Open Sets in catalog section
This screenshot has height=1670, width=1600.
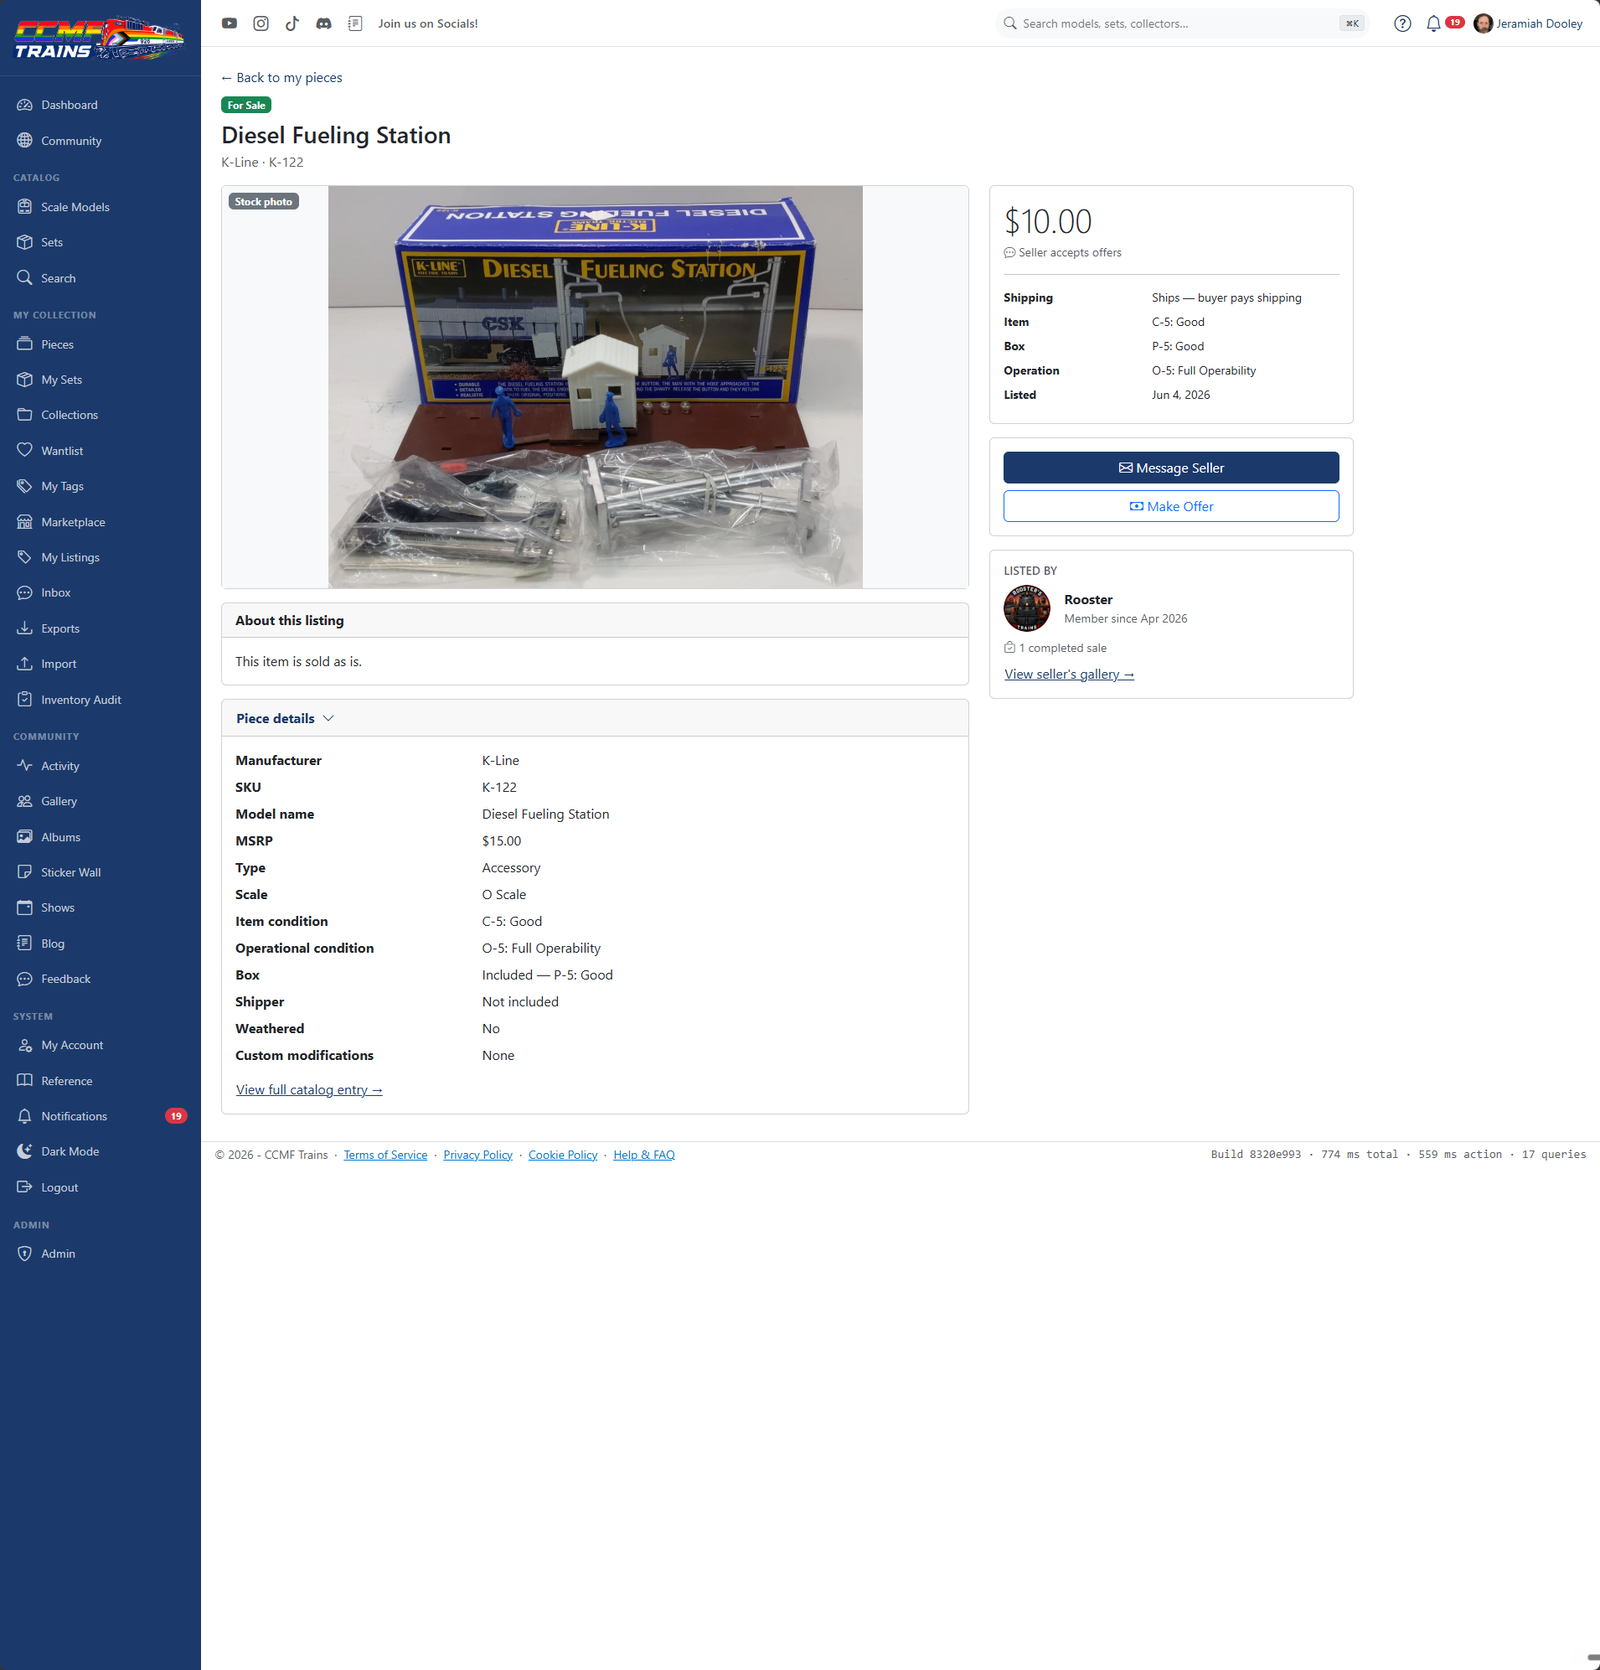click(100, 242)
